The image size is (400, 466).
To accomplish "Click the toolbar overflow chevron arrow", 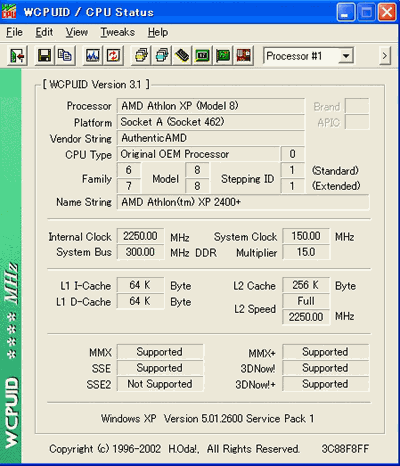I will [x=385, y=56].
